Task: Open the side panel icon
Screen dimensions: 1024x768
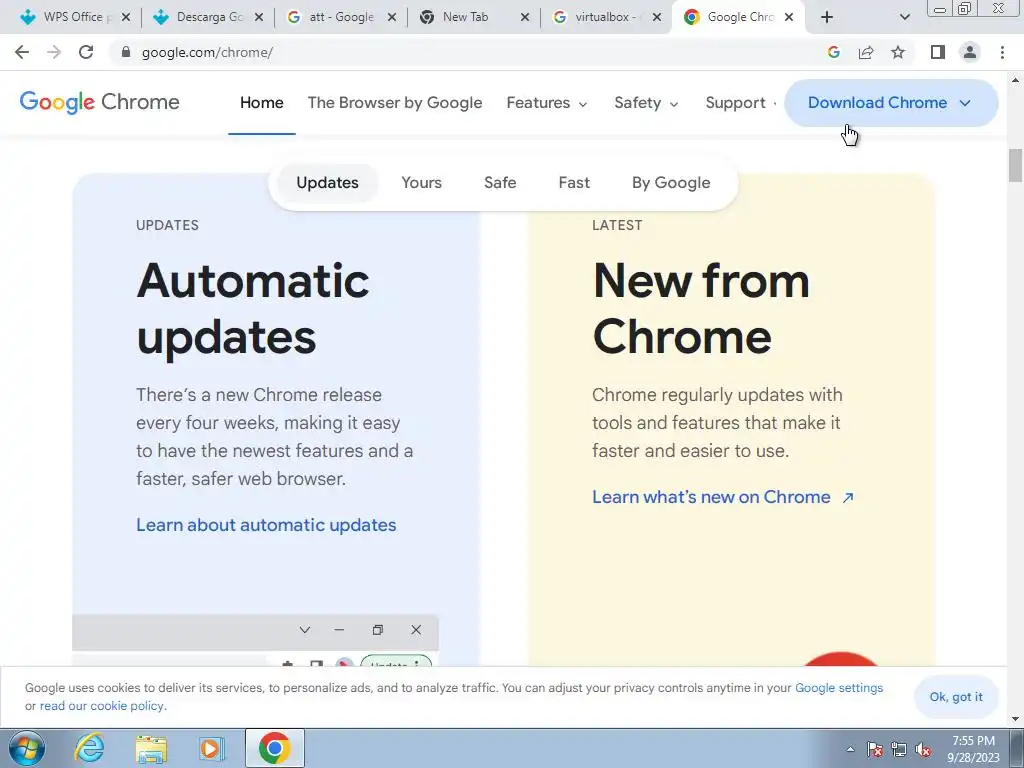Action: 938,52
